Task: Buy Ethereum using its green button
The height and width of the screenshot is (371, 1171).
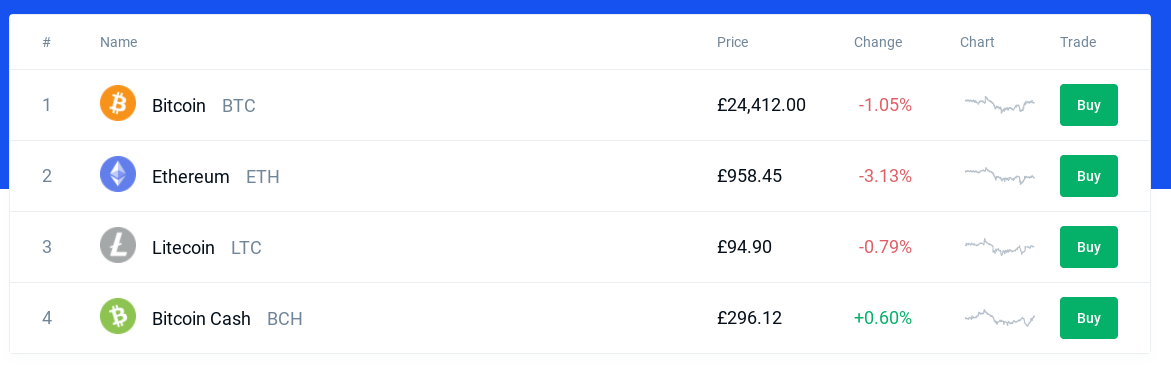Action: (x=1088, y=176)
